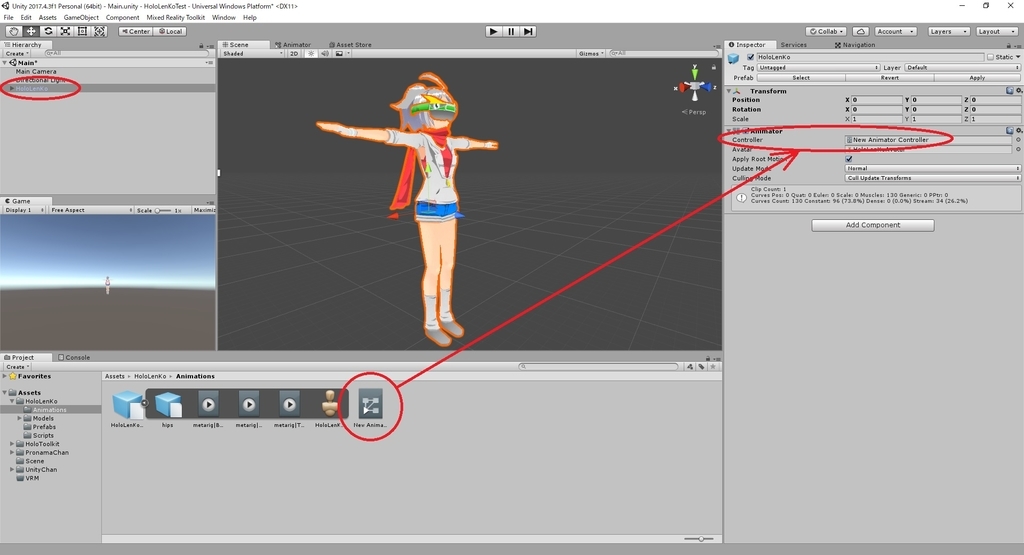Expand the Models folder
The height and width of the screenshot is (555, 1024).
[x=20, y=419]
